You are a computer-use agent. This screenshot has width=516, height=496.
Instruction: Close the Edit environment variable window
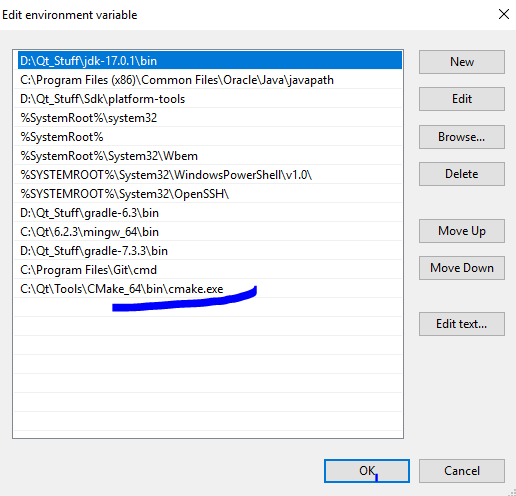pos(504,14)
